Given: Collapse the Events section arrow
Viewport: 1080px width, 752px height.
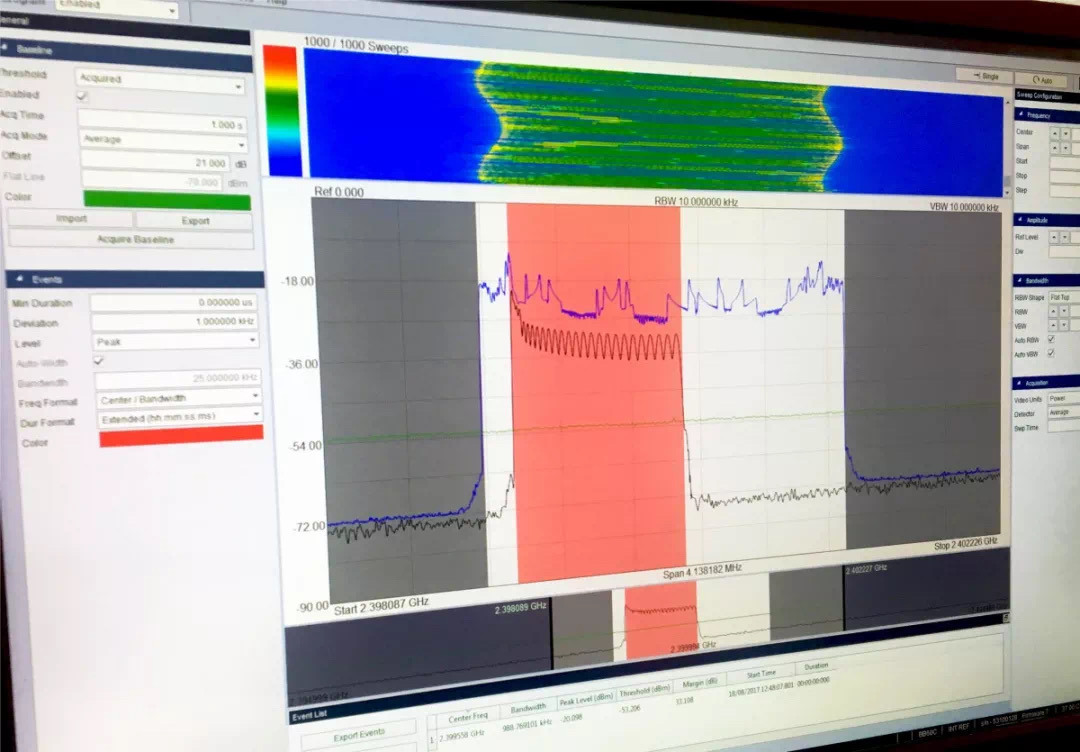Looking at the screenshot, I should [19, 279].
